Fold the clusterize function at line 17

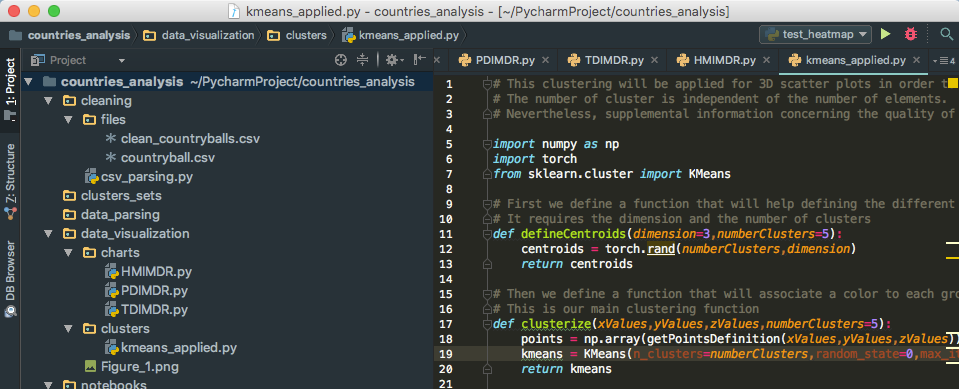tap(487, 324)
